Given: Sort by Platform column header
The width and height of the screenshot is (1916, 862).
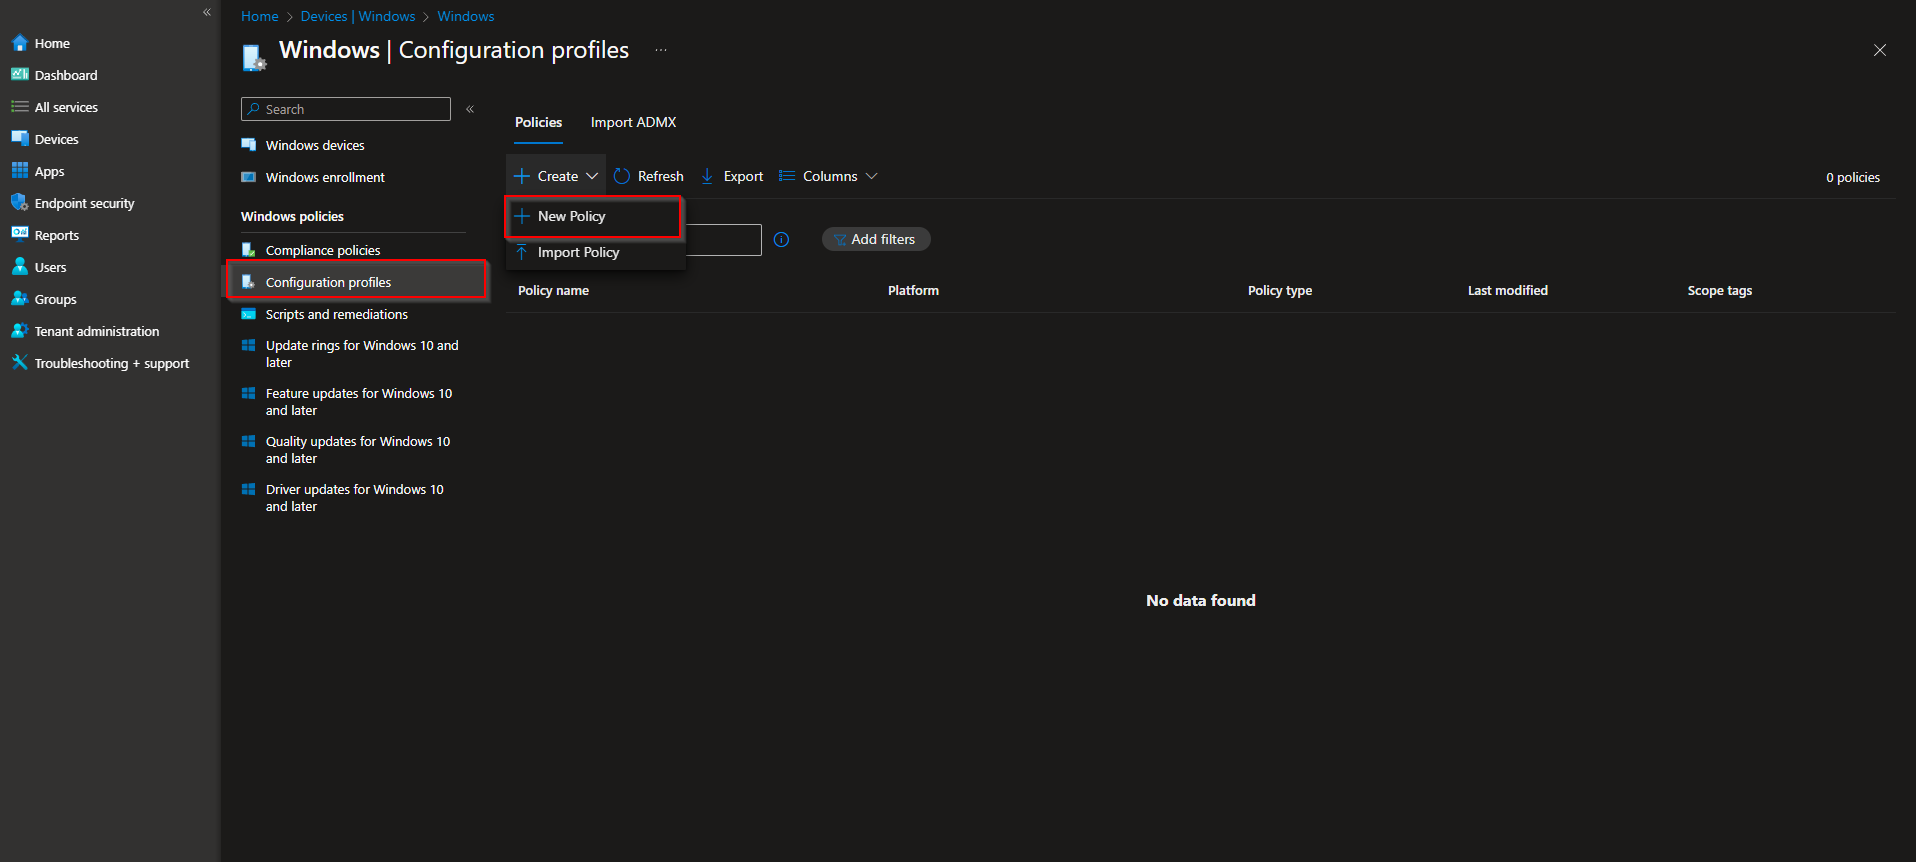Looking at the screenshot, I should tap(913, 290).
